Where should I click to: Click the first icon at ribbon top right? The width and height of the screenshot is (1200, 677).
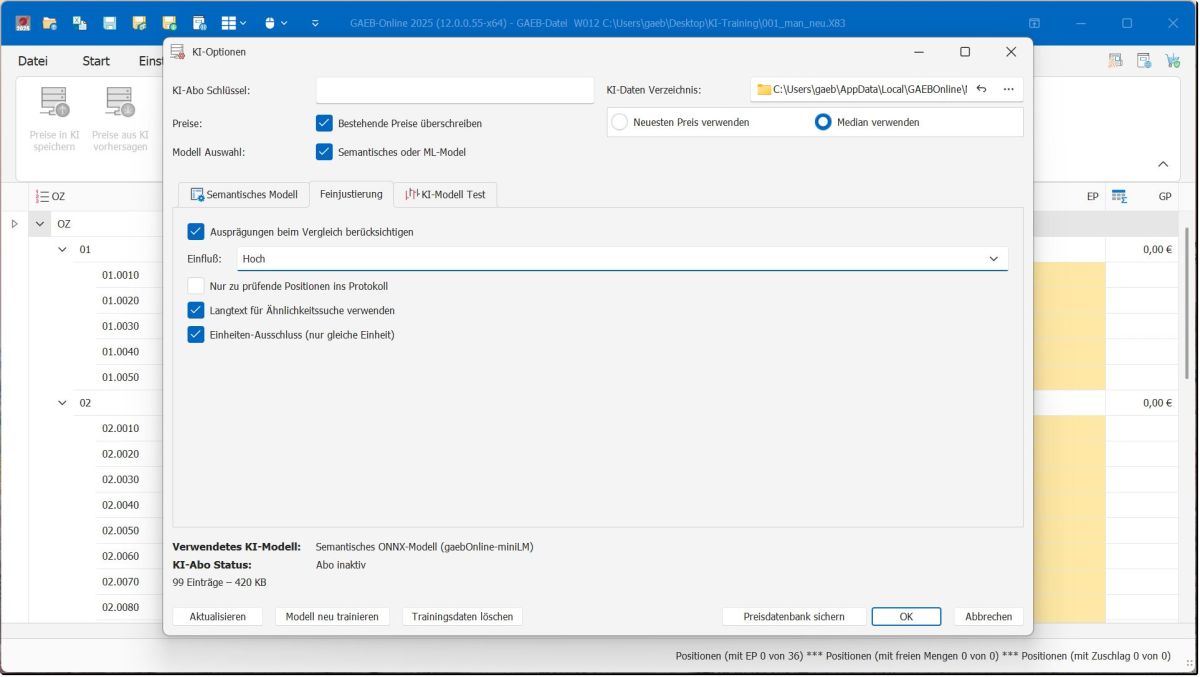[x=1115, y=61]
